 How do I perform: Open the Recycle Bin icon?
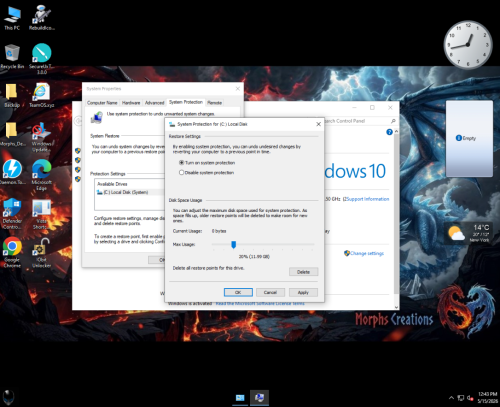(x=12, y=56)
